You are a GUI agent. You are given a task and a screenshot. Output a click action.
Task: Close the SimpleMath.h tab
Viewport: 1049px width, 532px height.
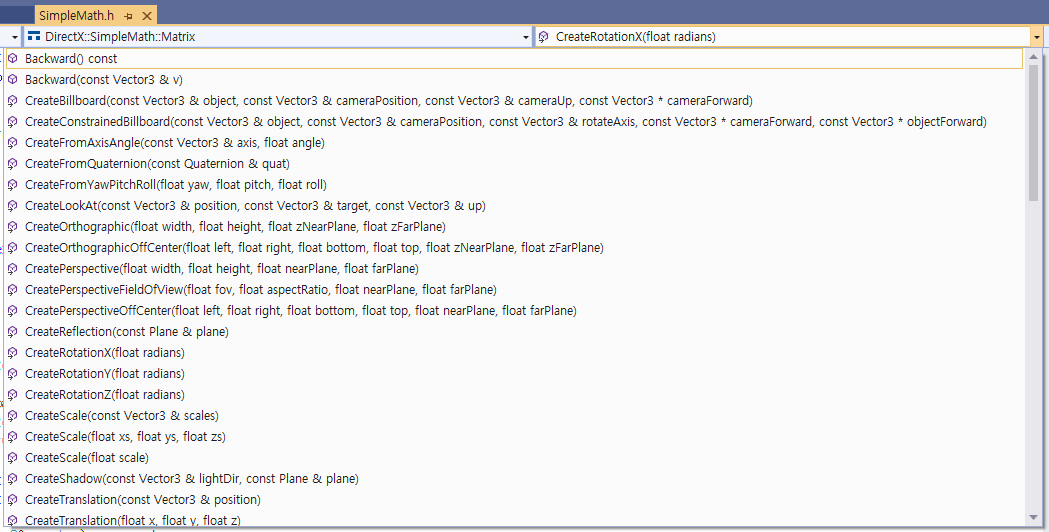pos(147,15)
